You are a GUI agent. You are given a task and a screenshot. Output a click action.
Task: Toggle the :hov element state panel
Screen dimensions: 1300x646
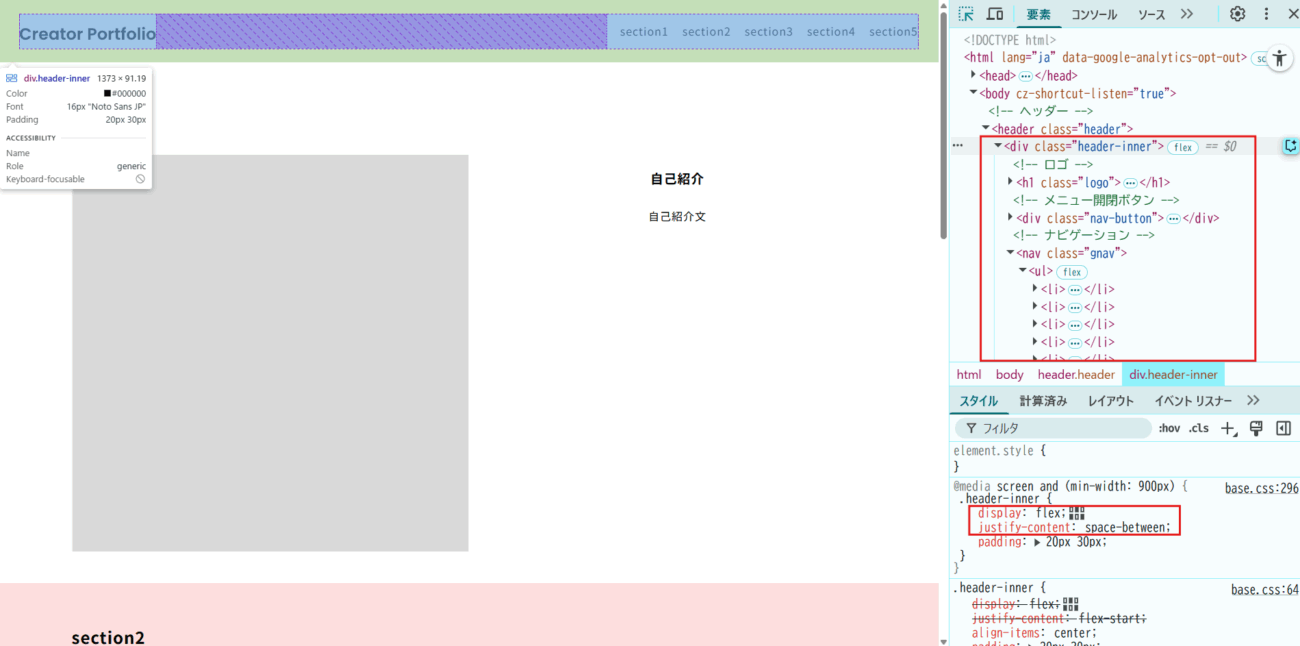point(1169,428)
